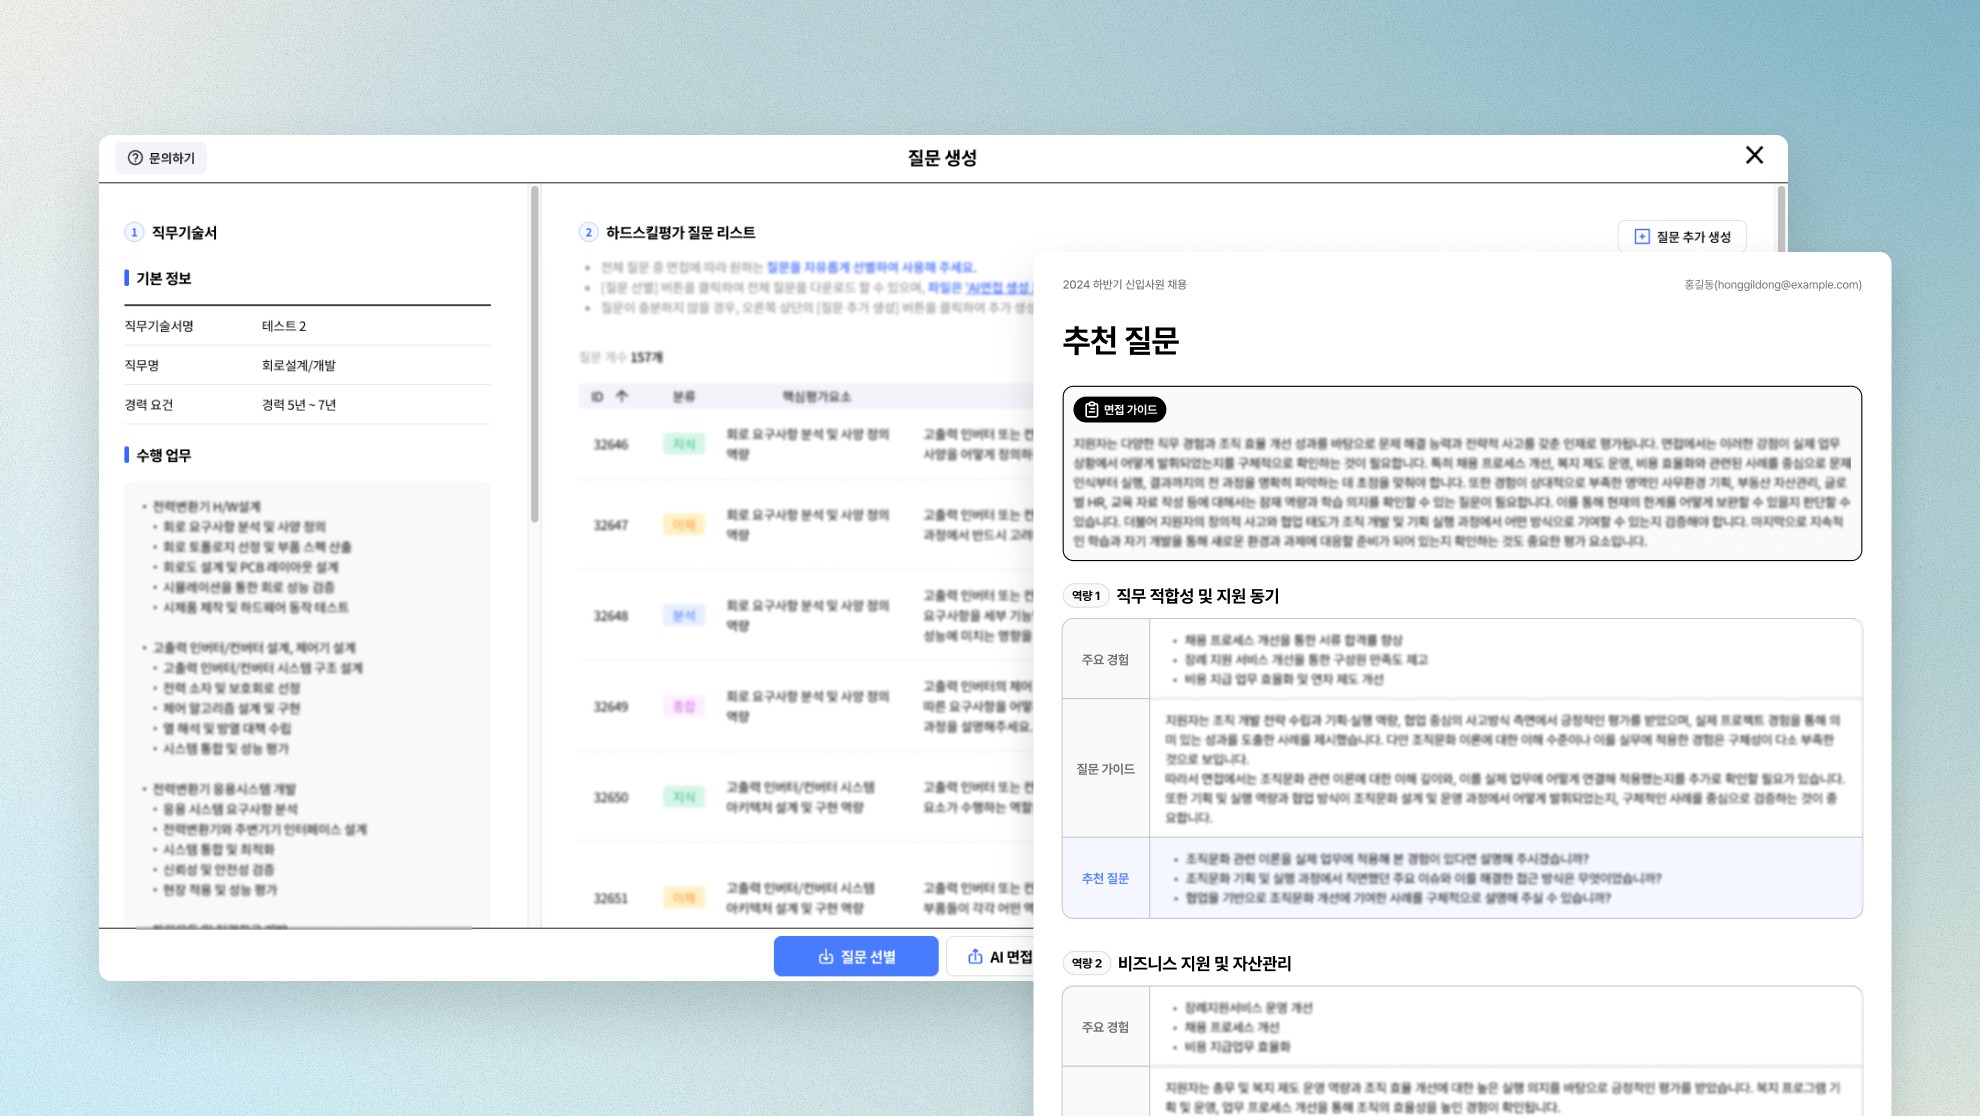
Task: Click the 핵심평가요소 column header
Action: [816, 397]
